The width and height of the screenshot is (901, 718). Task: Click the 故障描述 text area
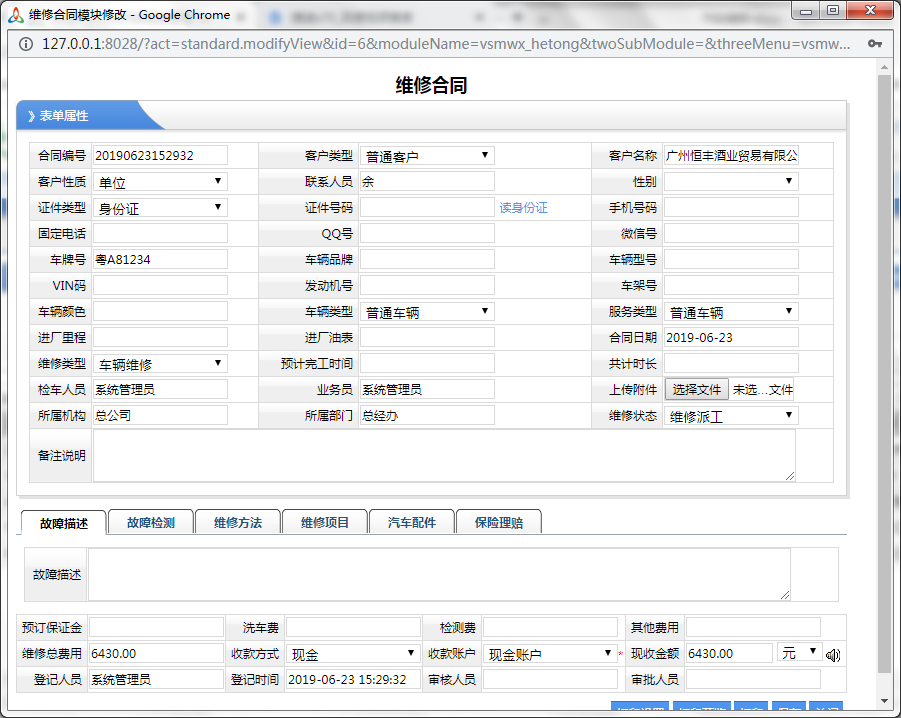(438, 575)
